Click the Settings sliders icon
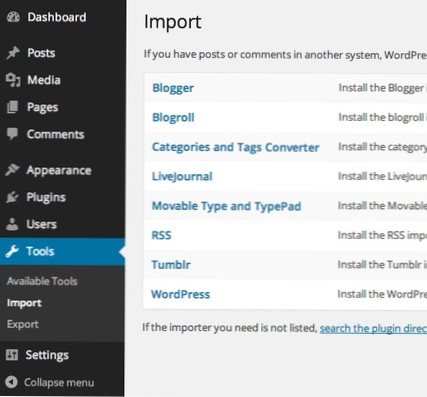 (12, 355)
